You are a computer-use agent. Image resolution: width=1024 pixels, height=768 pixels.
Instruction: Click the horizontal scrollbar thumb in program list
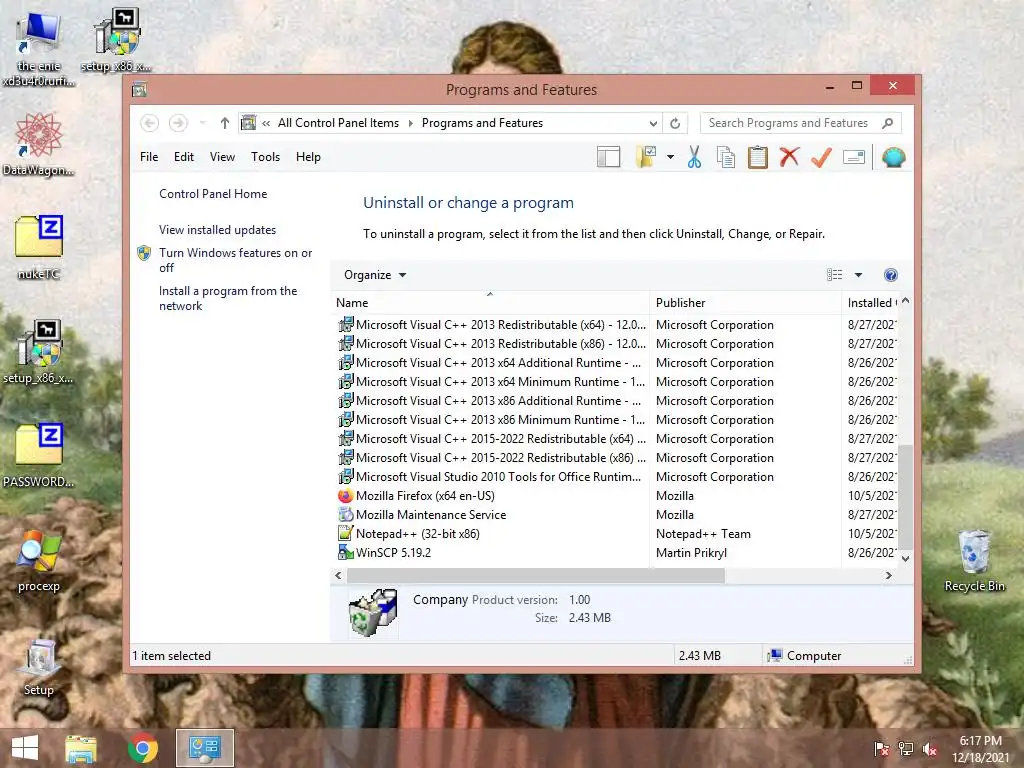tap(536, 576)
